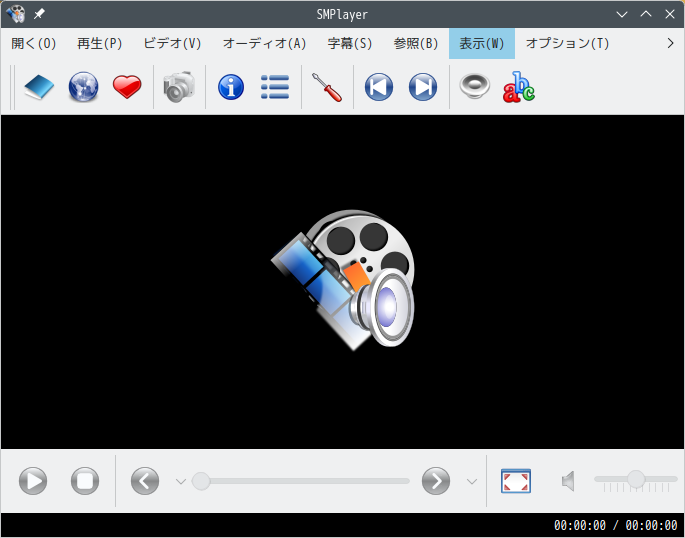Pin the window on all desktops
Viewport: 685px width, 538px height.
click(39, 14)
